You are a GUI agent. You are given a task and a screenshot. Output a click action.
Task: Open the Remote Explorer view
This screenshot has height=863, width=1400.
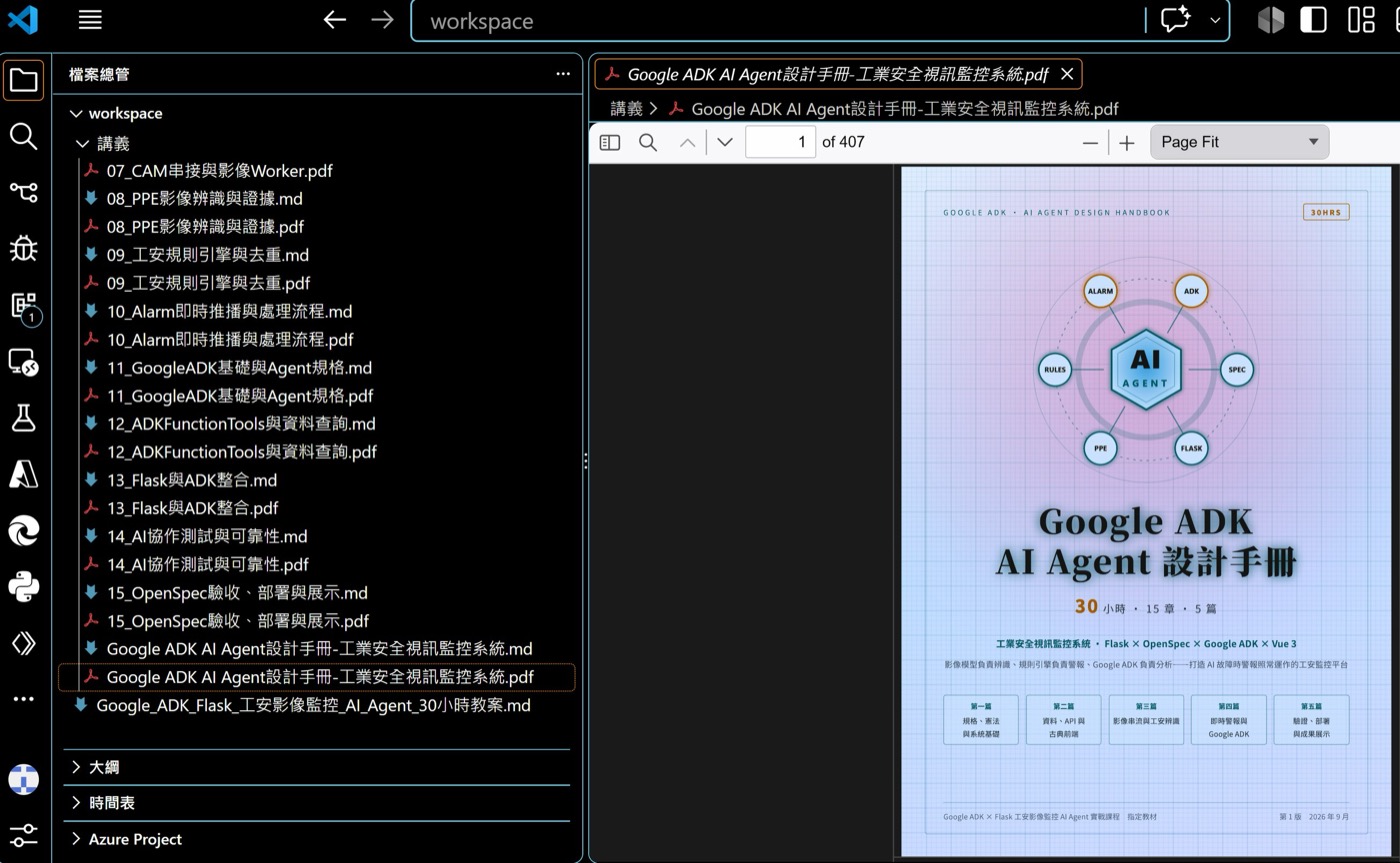coord(24,362)
